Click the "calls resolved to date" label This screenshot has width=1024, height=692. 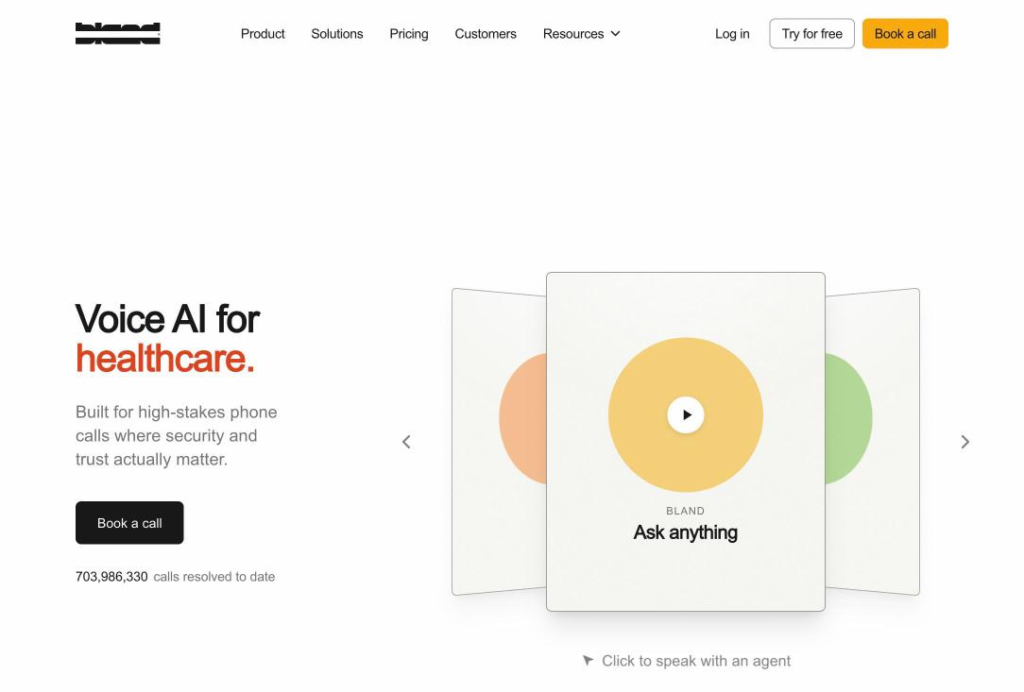click(214, 577)
